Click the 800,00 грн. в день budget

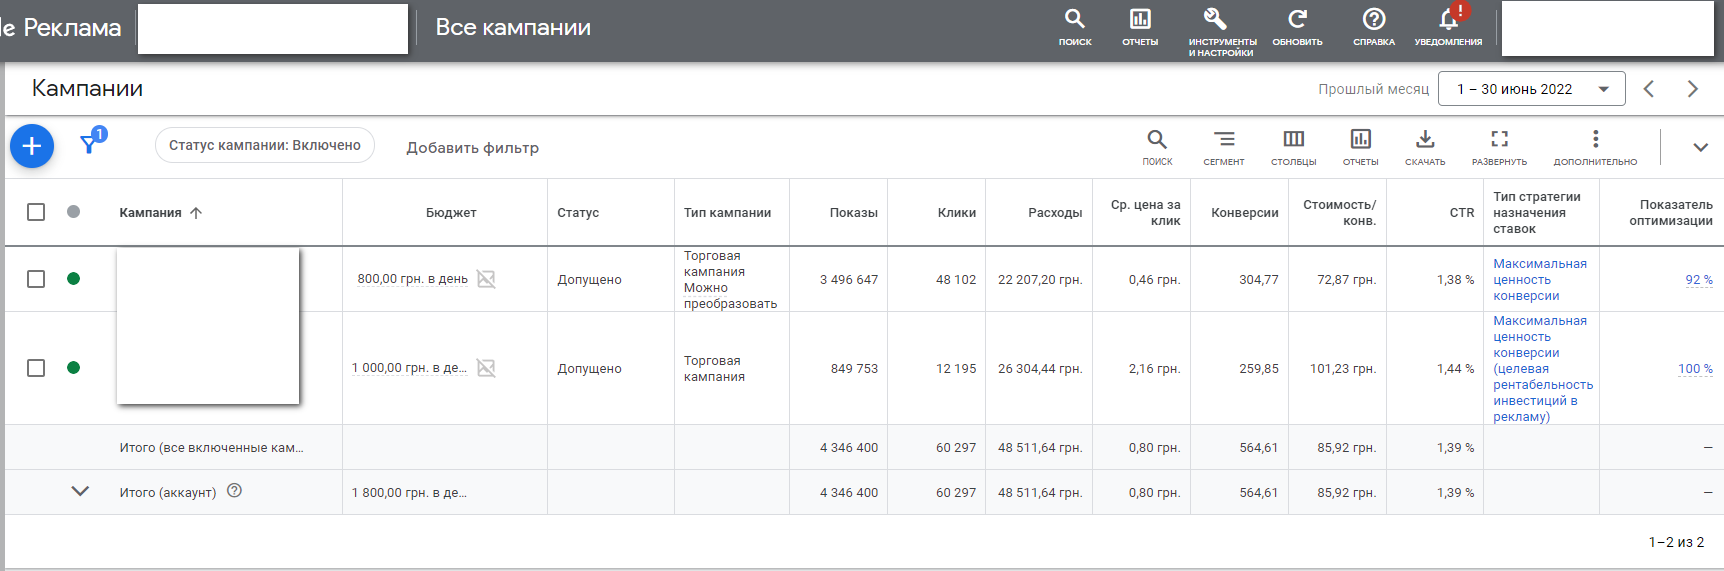(413, 279)
